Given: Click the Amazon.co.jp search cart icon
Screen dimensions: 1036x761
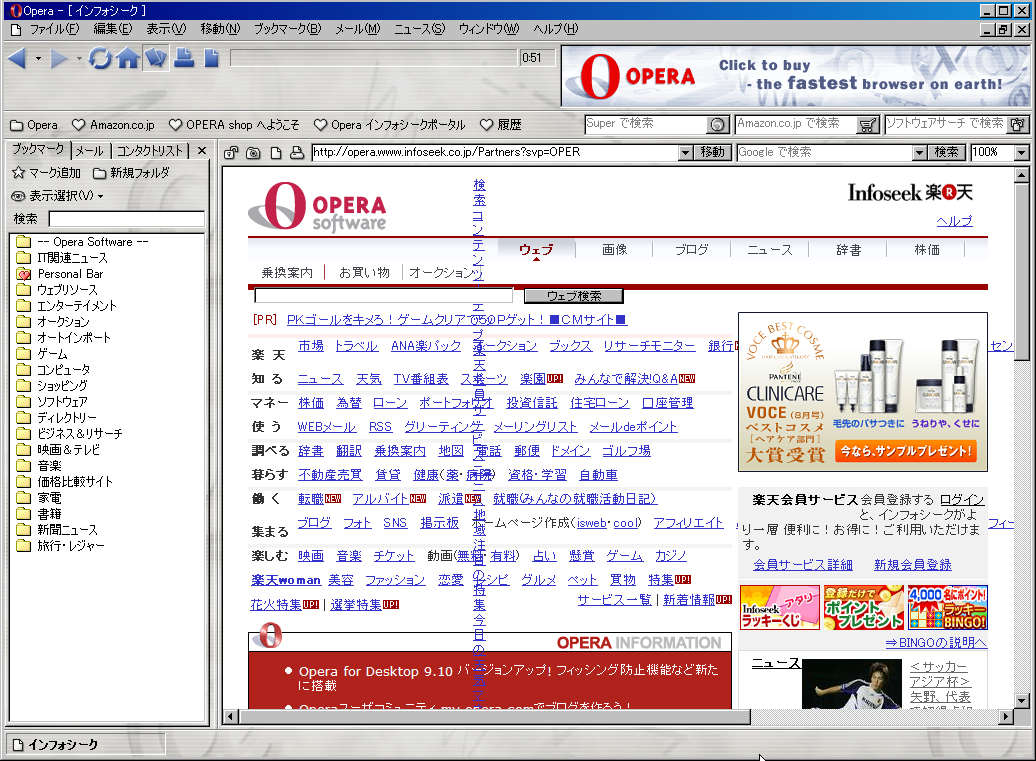Looking at the screenshot, I should pyautogui.click(x=868, y=124).
